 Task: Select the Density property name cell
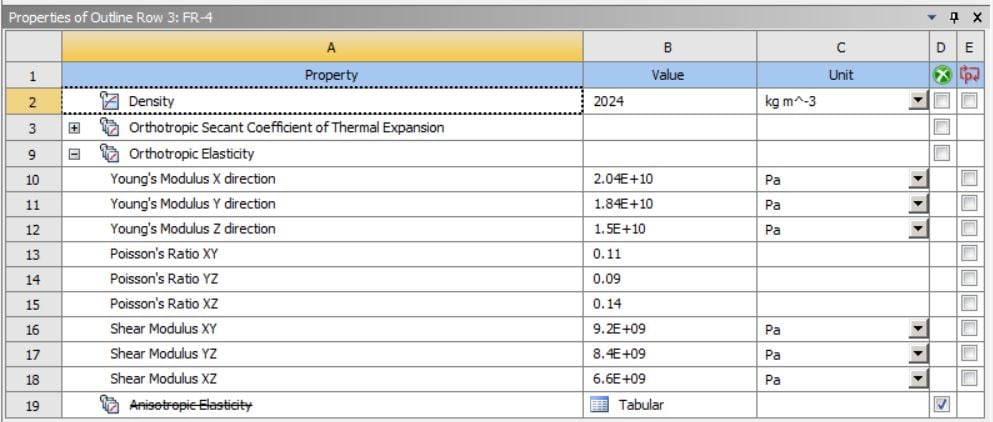(x=322, y=101)
